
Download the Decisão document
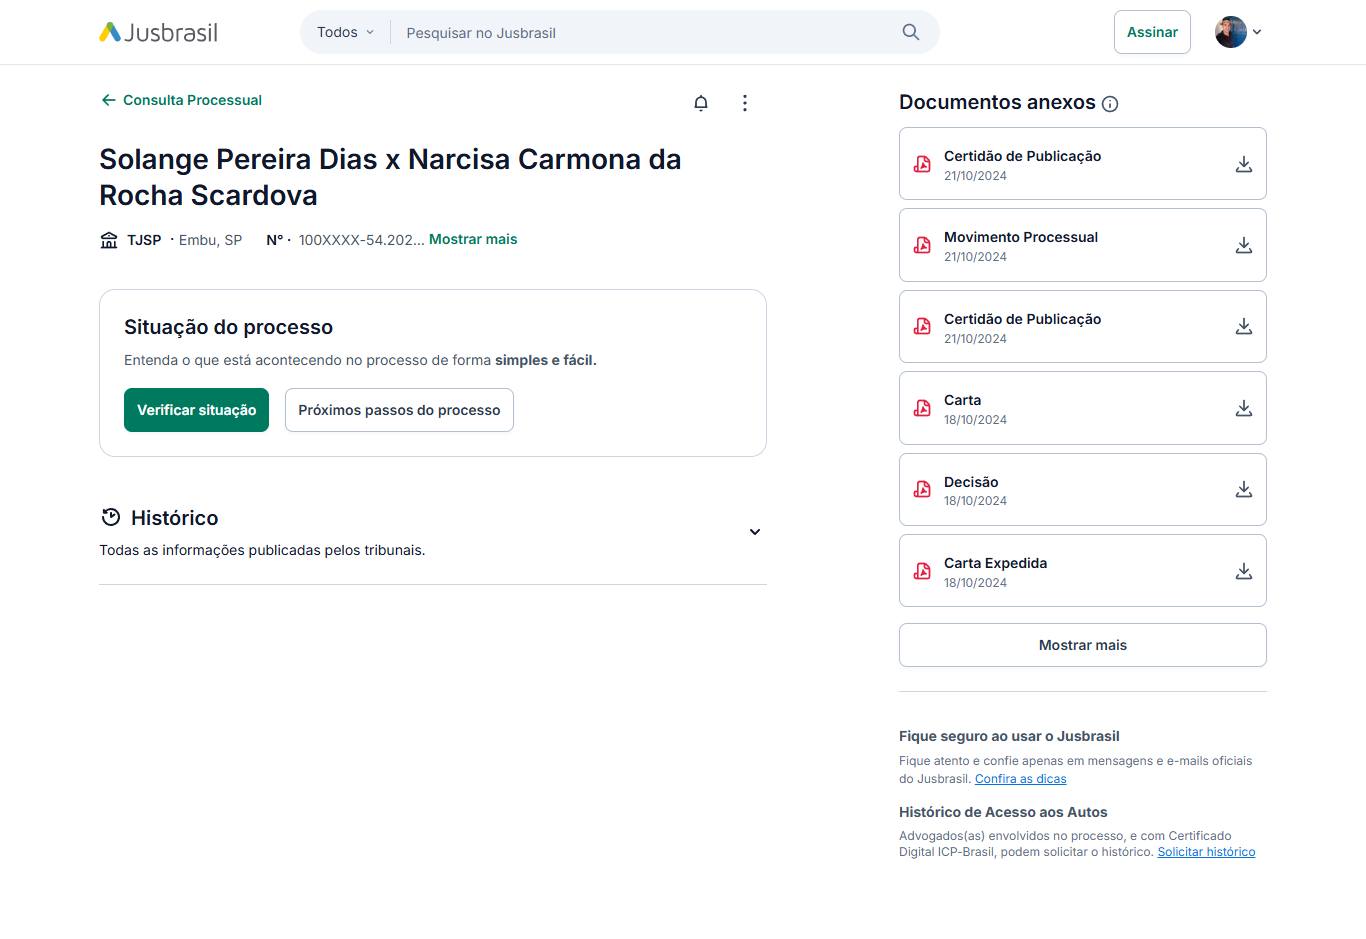tap(1243, 489)
